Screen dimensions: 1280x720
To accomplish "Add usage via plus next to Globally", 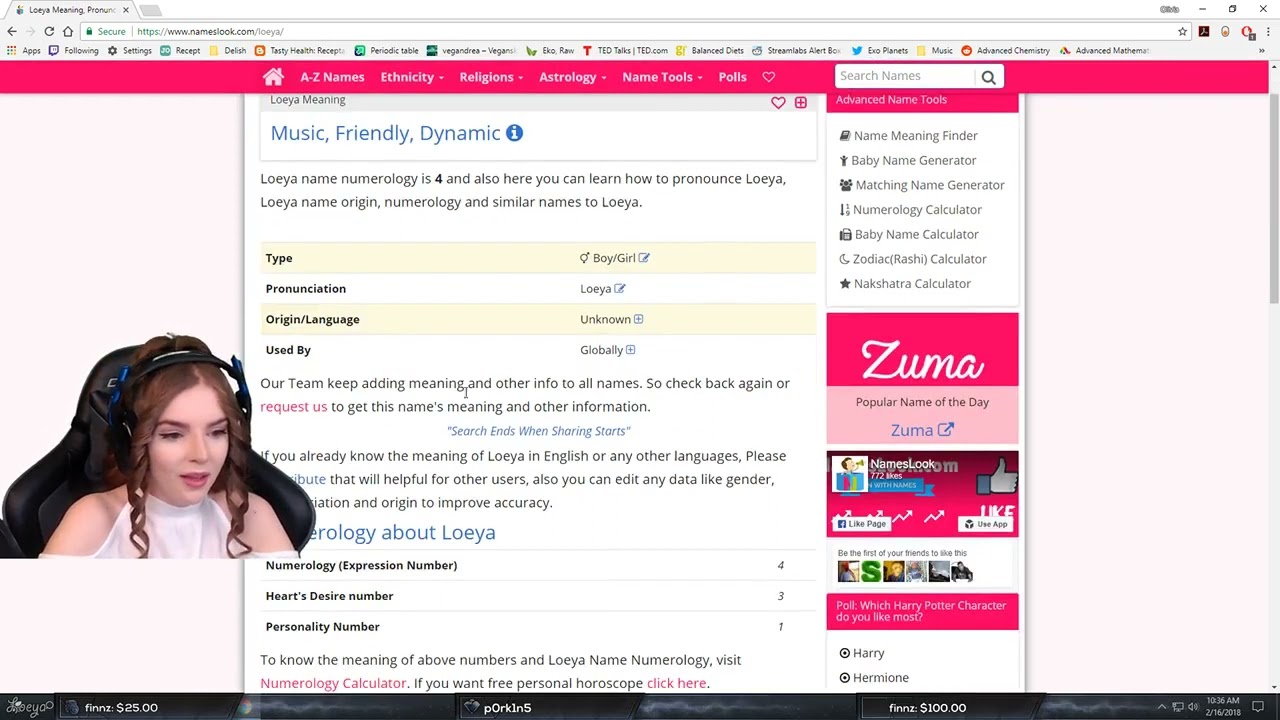I will pyautogui.click(x=630, y=350).
